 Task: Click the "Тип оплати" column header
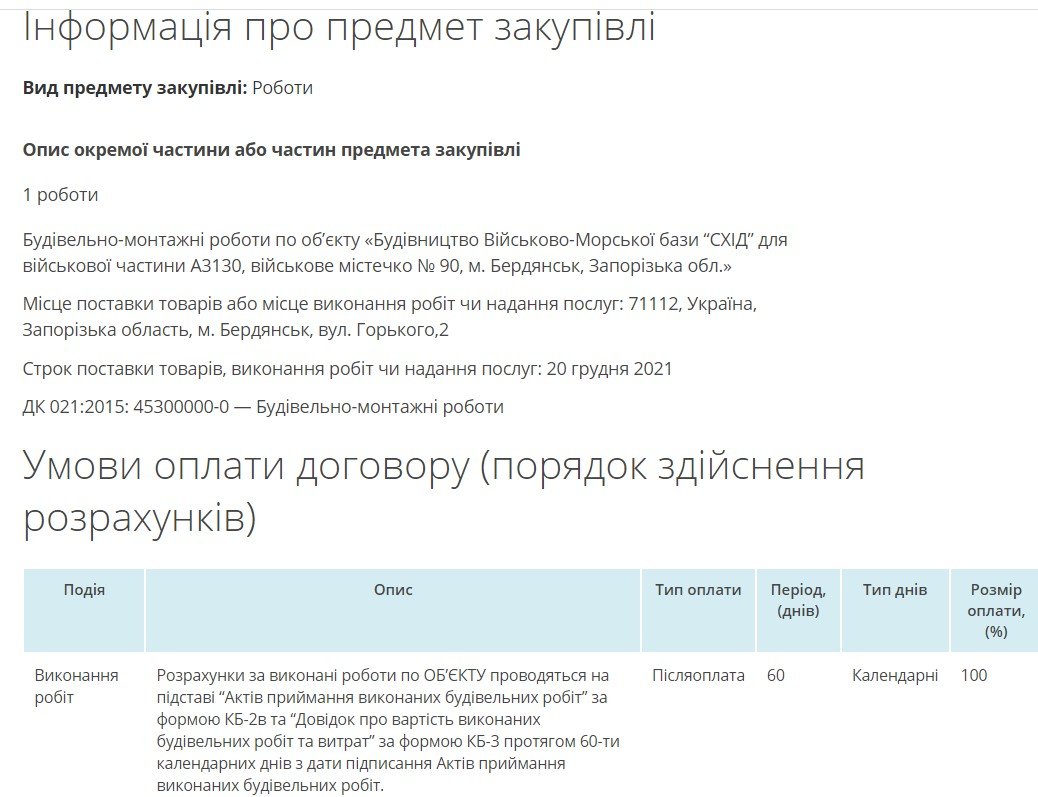tap(698, 590)
